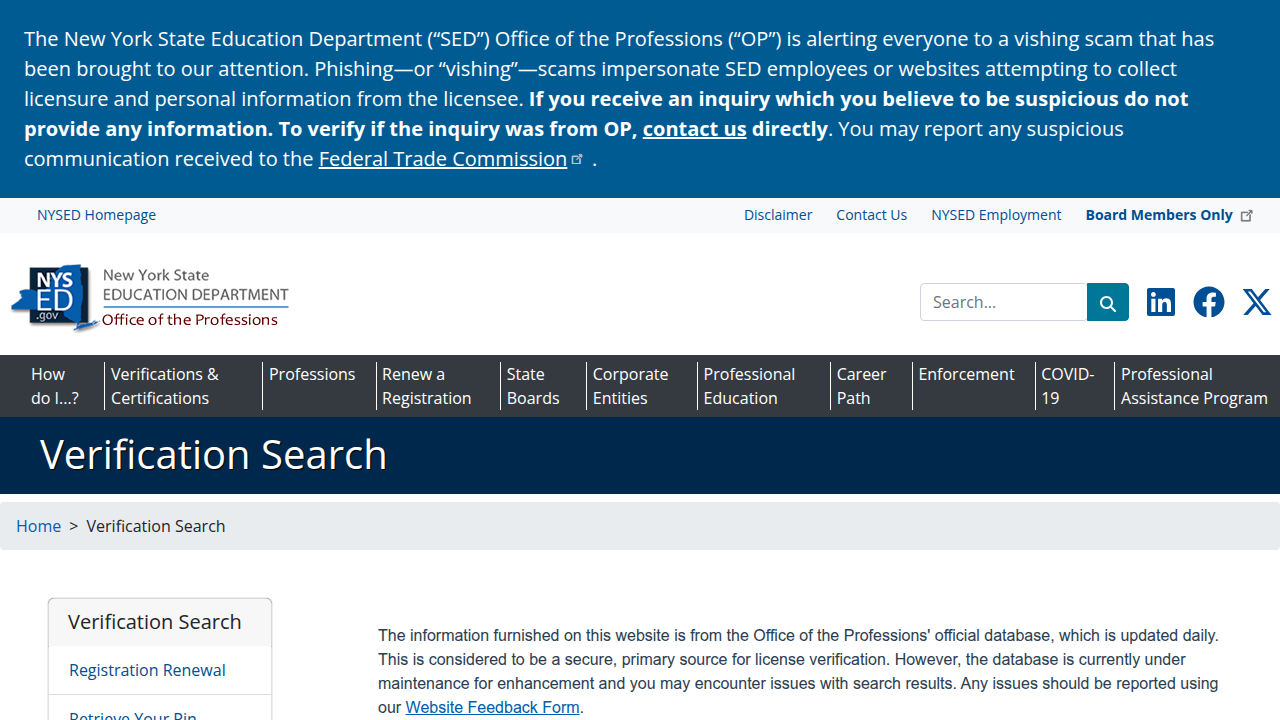Focus the Search text field
The width and height of the screenshot is (1280, 720).
coord(1004,302)
